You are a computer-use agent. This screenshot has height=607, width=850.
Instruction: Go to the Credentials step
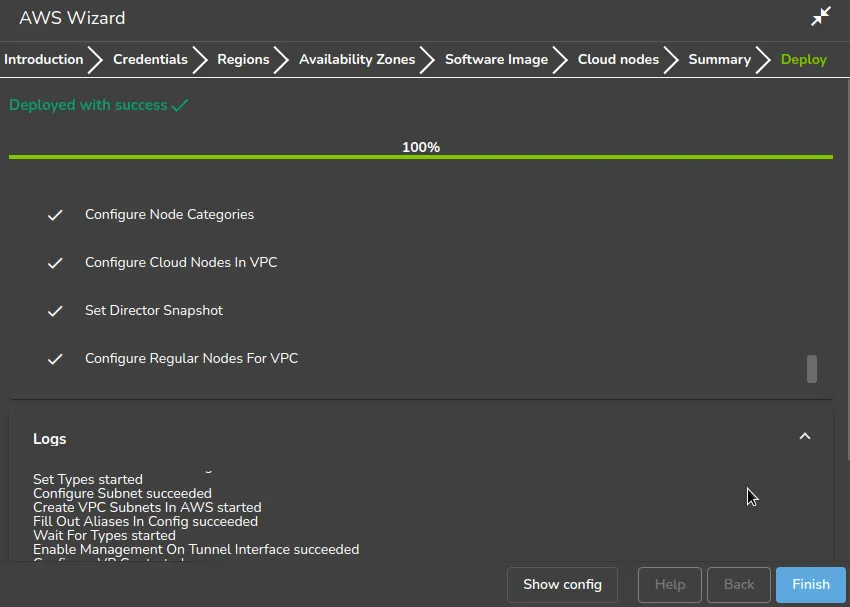tap(150, 59)
